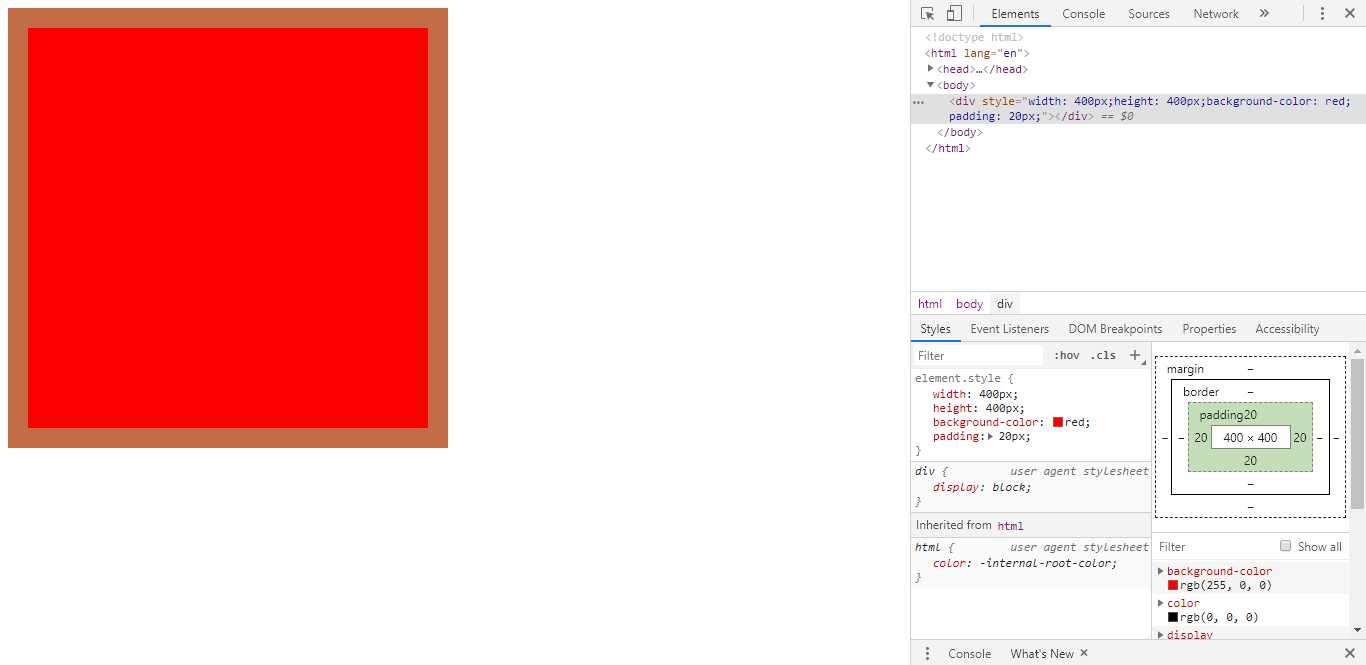Click div in the breadcrumb bar
Viewport: 1366px width, 665px height.
click(1005, 304)
